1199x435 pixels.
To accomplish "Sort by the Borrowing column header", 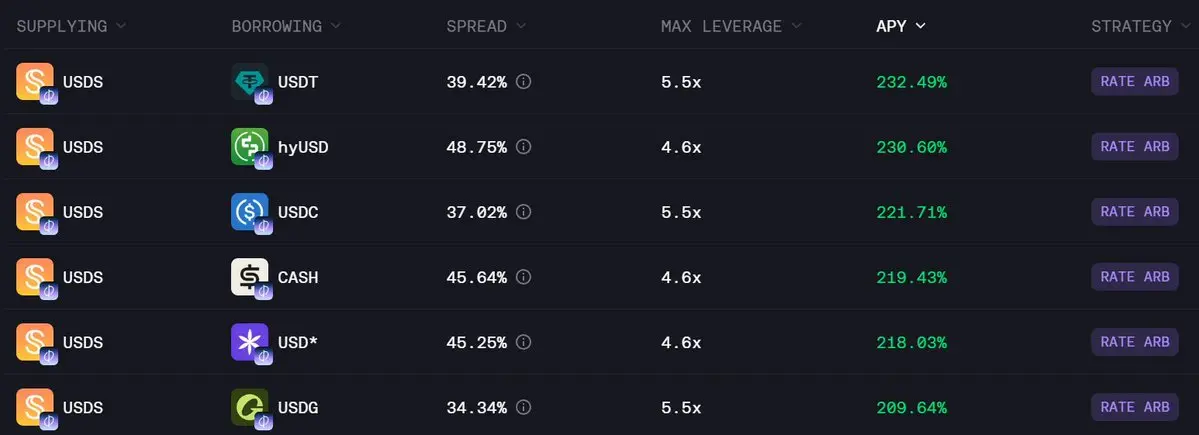I will 285,26.
